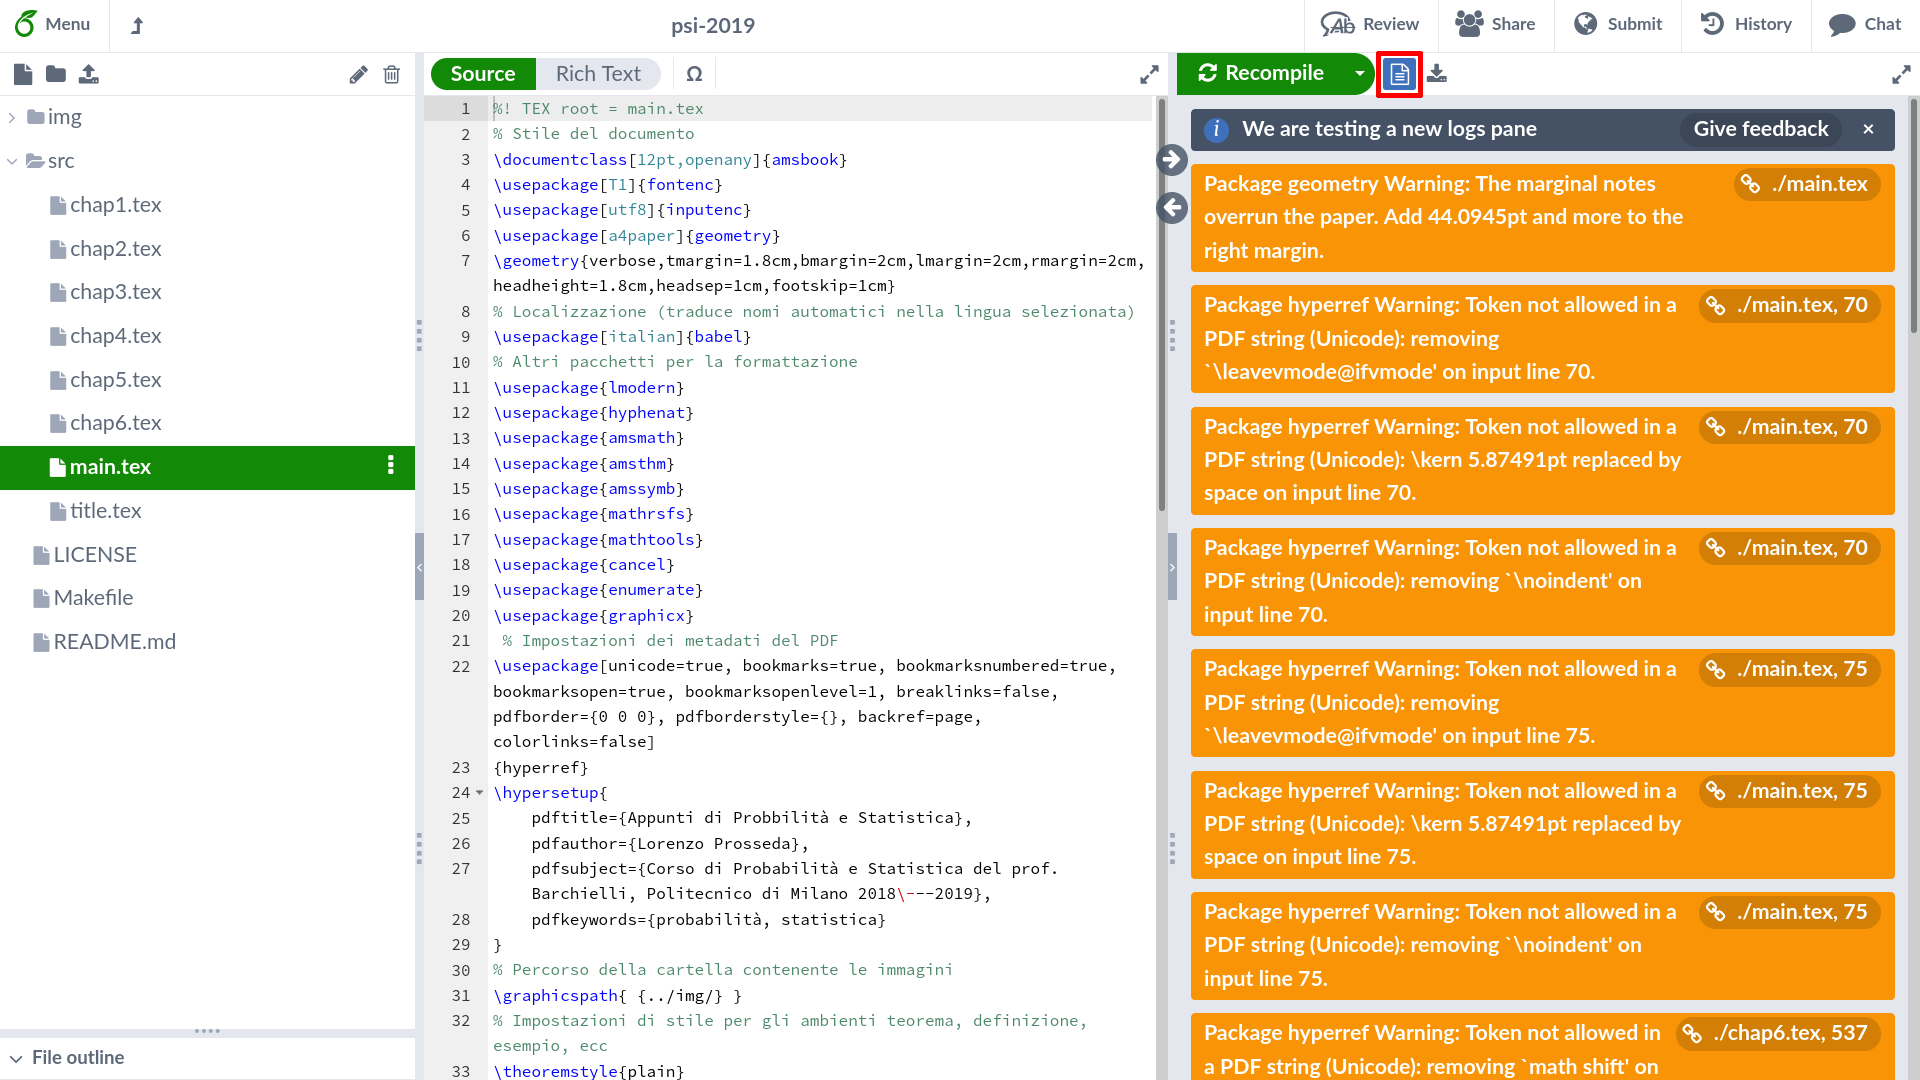Collapse the src folder

pos(13,160)
